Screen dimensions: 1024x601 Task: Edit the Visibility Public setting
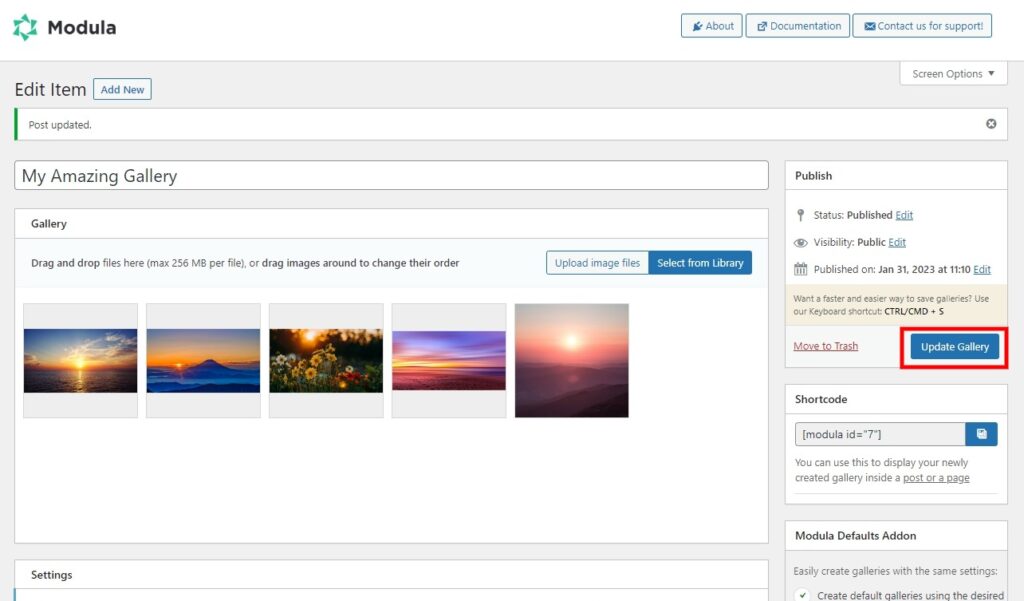pyautogui.click(x=897, y=242)
